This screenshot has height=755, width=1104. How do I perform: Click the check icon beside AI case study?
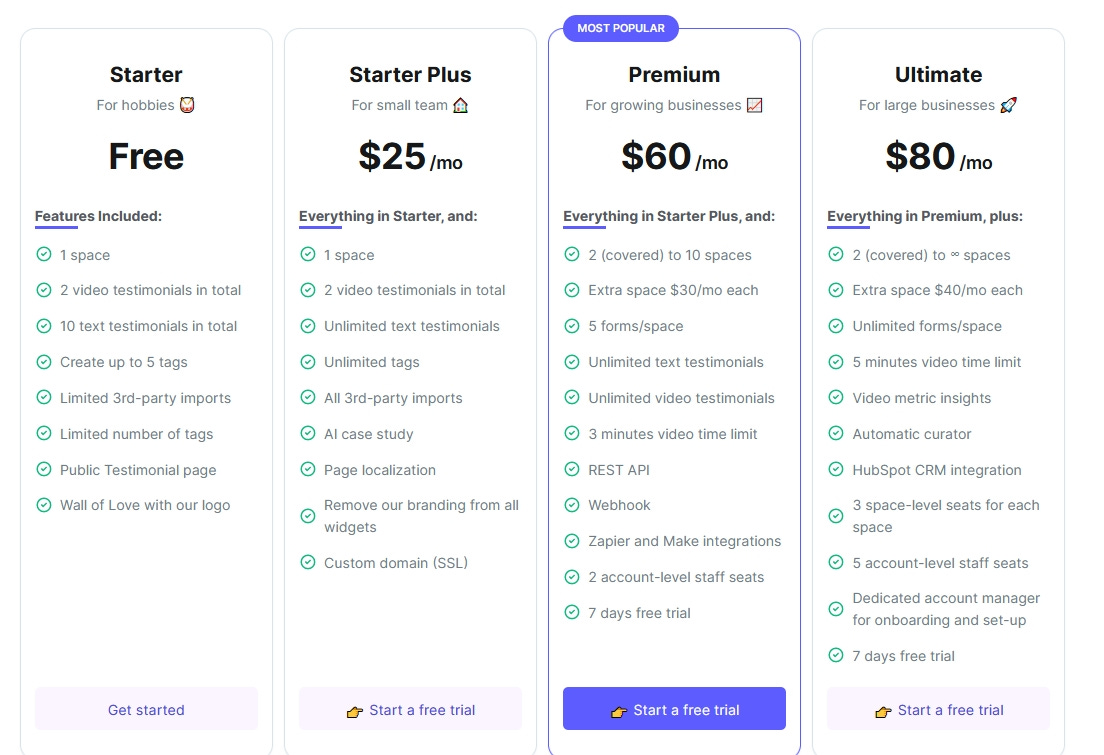pyautogui.click(x=308, y=433)
